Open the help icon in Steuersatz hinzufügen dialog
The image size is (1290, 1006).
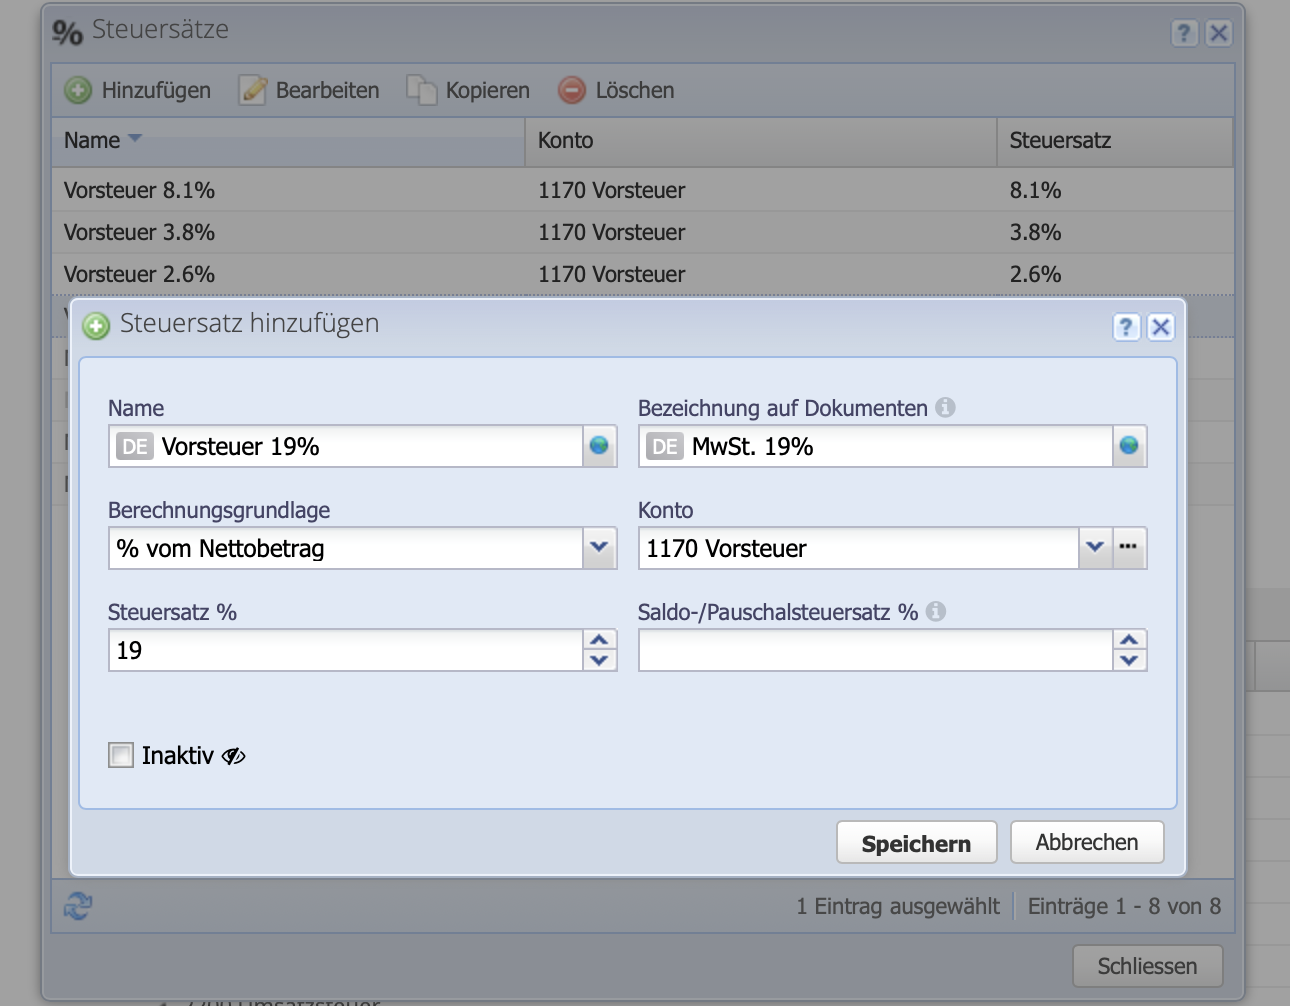point(1126,327)
